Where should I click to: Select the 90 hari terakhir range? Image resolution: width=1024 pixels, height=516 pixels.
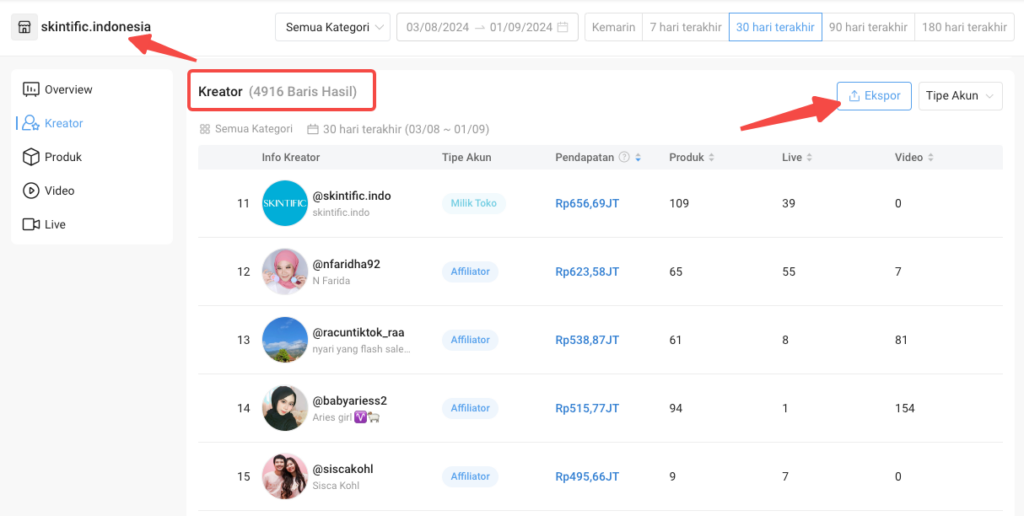(868, 27)
